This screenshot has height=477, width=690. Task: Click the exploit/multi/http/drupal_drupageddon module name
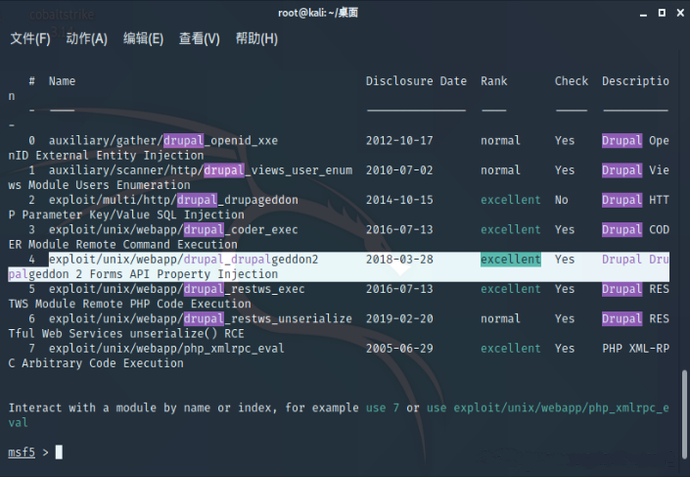173,200
